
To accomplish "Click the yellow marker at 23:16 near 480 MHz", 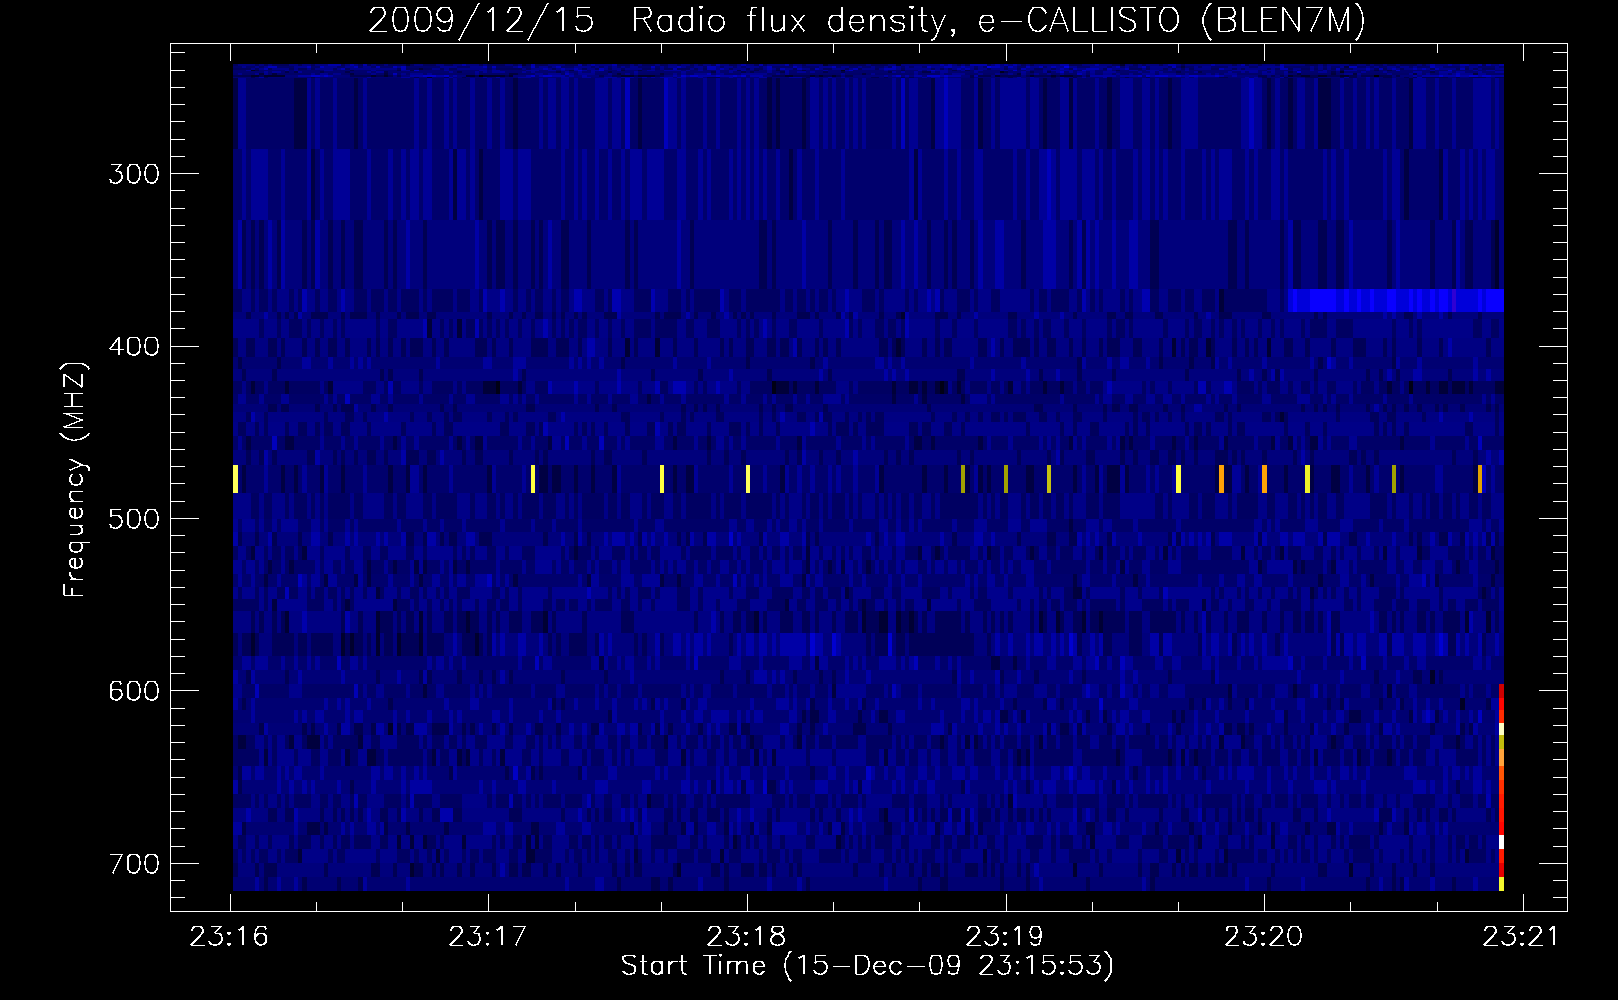I will click(236, 479).
